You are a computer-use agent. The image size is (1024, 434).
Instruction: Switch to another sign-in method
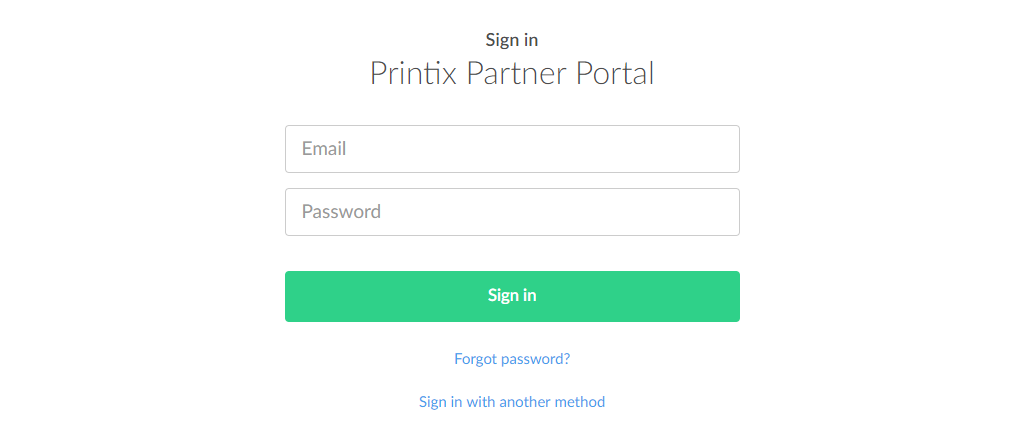512,402
